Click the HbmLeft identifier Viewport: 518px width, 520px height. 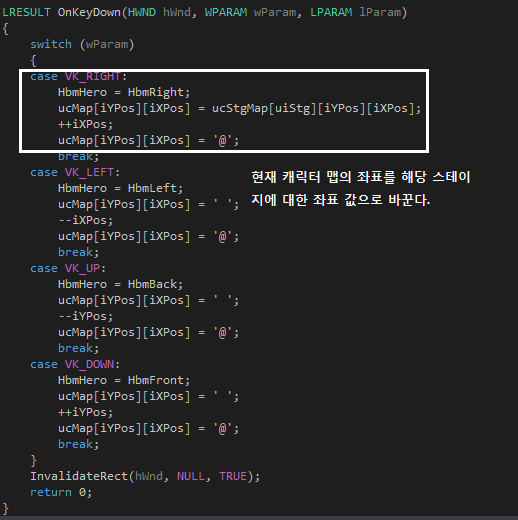coord(152,188)
